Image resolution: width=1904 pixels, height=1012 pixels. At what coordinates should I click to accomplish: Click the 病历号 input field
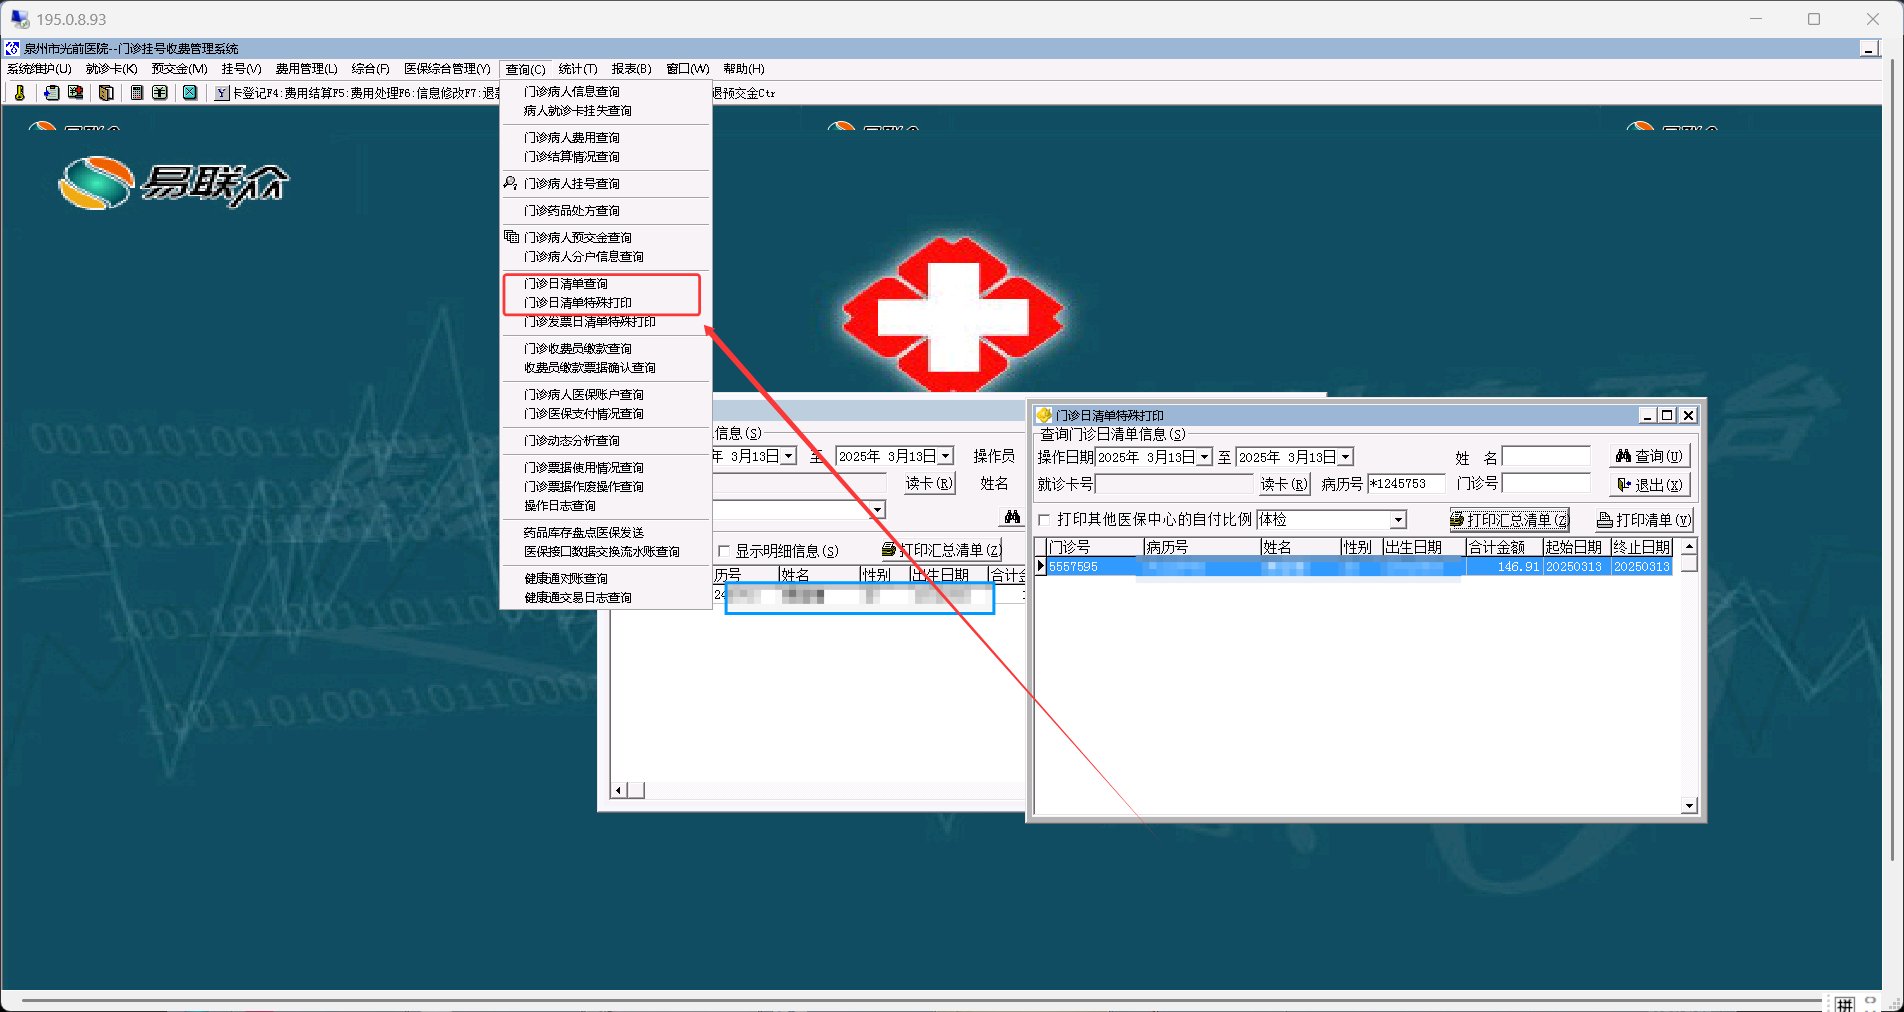coord(1406,484)
